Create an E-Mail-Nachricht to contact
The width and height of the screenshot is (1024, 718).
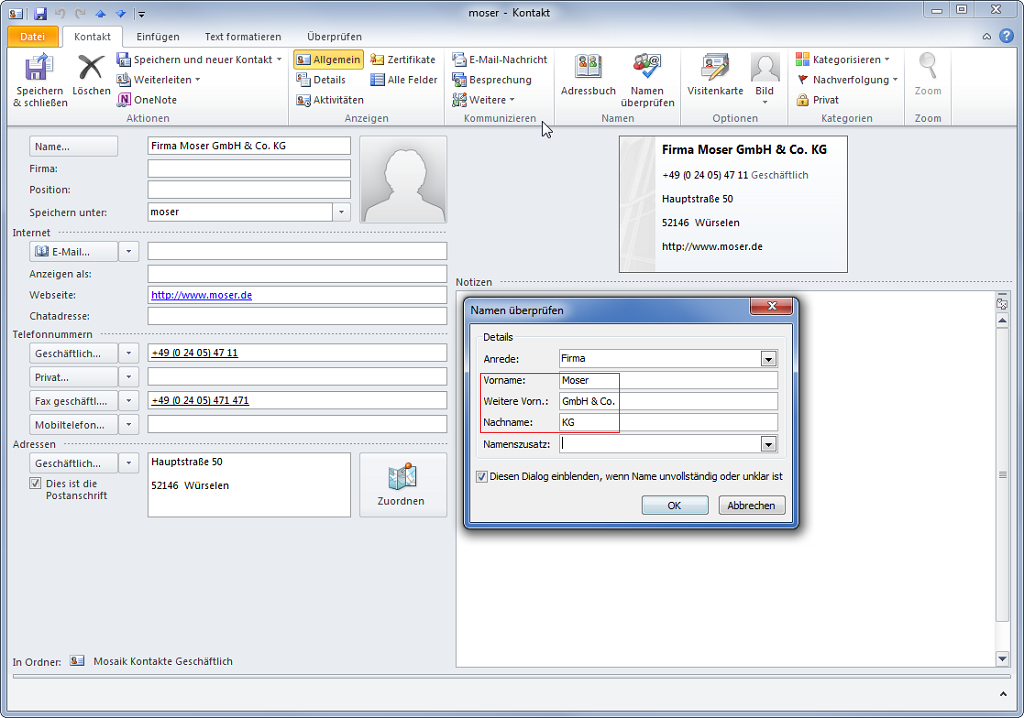500,59
